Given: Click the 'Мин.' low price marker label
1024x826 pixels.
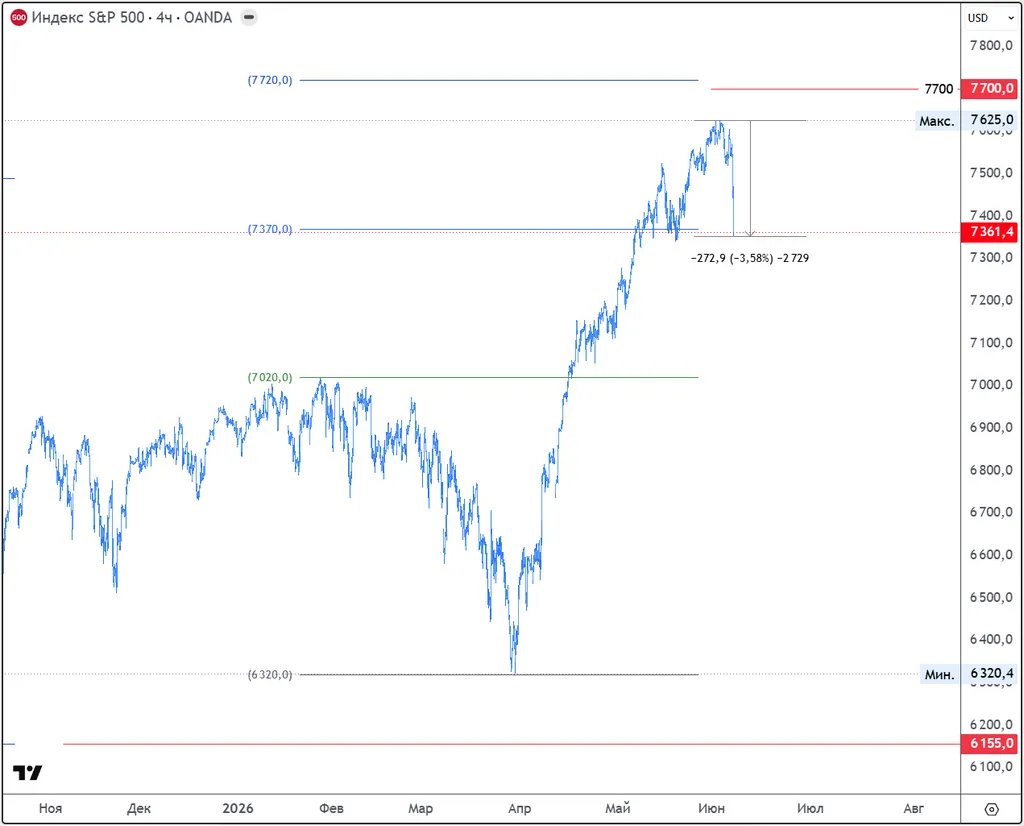Looking at the screenshot, I should click(x=939, y=675).
